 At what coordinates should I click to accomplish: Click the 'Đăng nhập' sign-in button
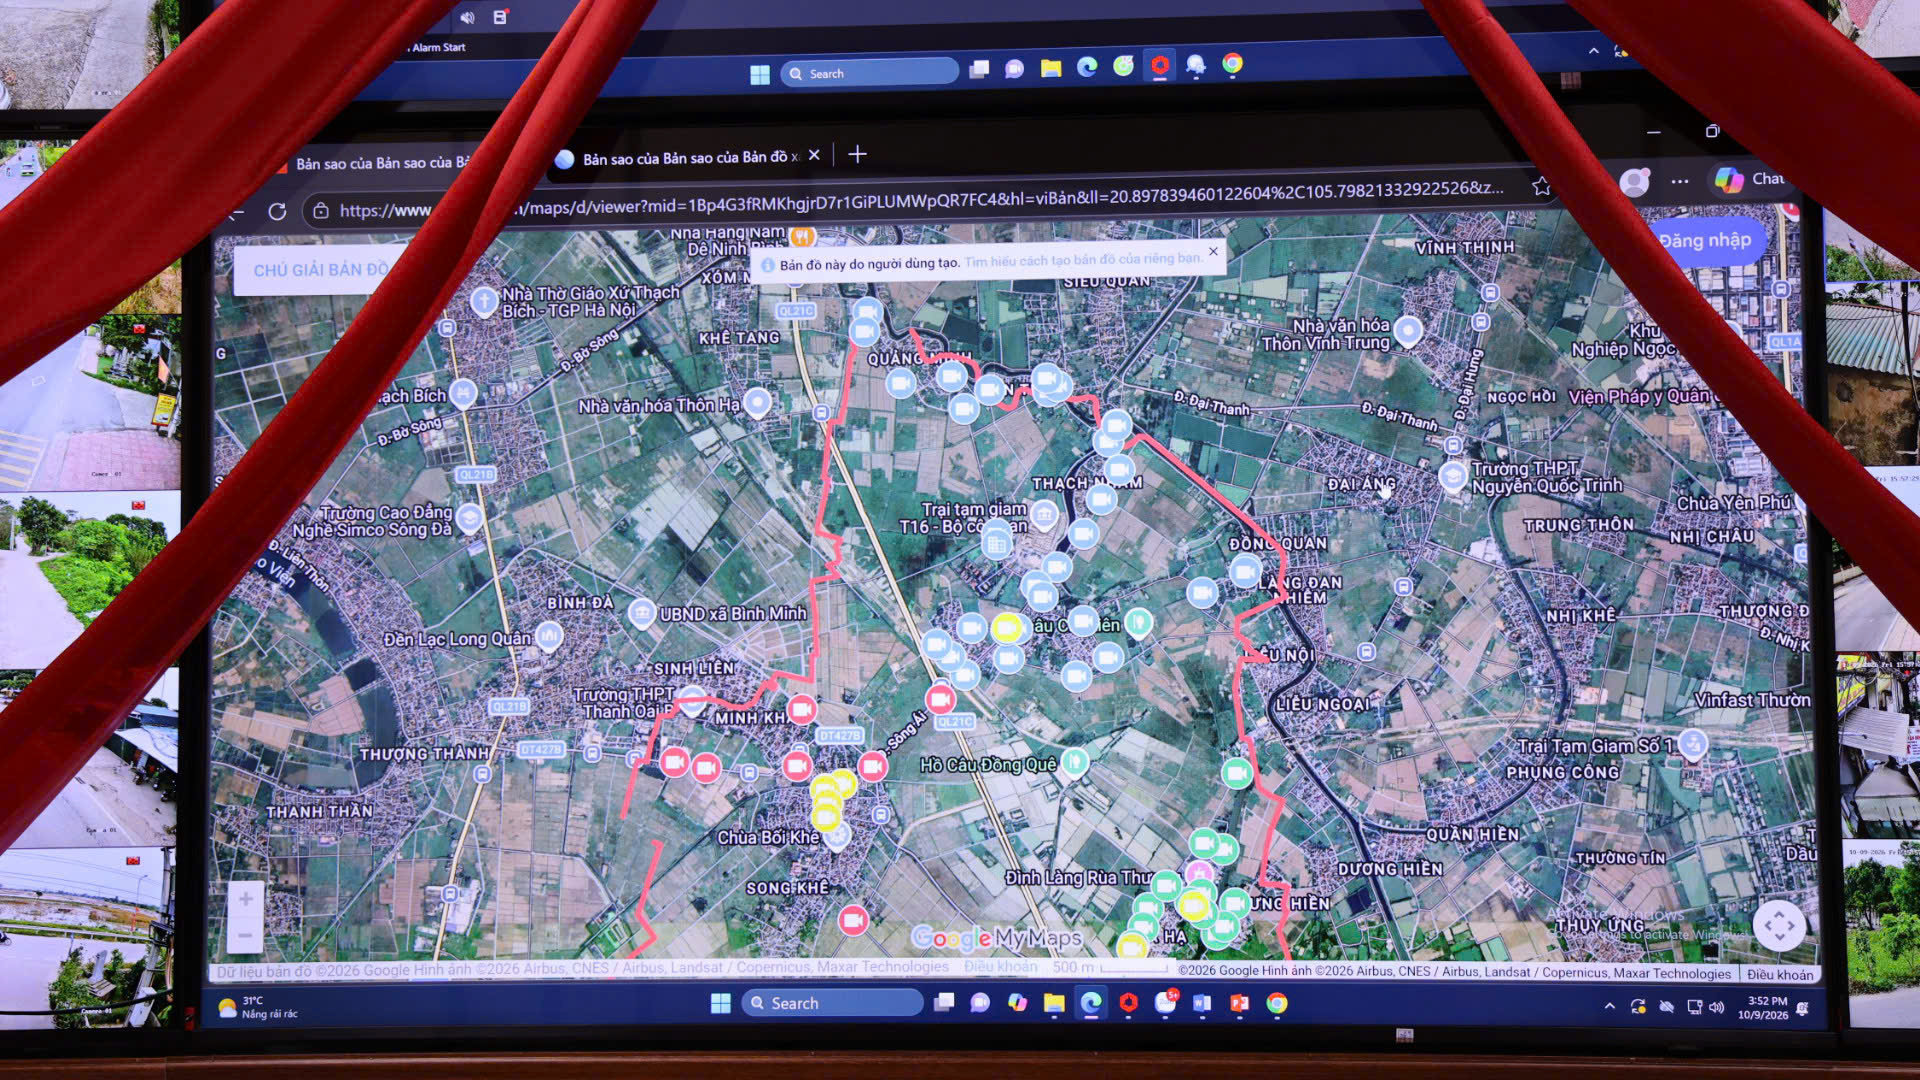[x=1705, y=240]
